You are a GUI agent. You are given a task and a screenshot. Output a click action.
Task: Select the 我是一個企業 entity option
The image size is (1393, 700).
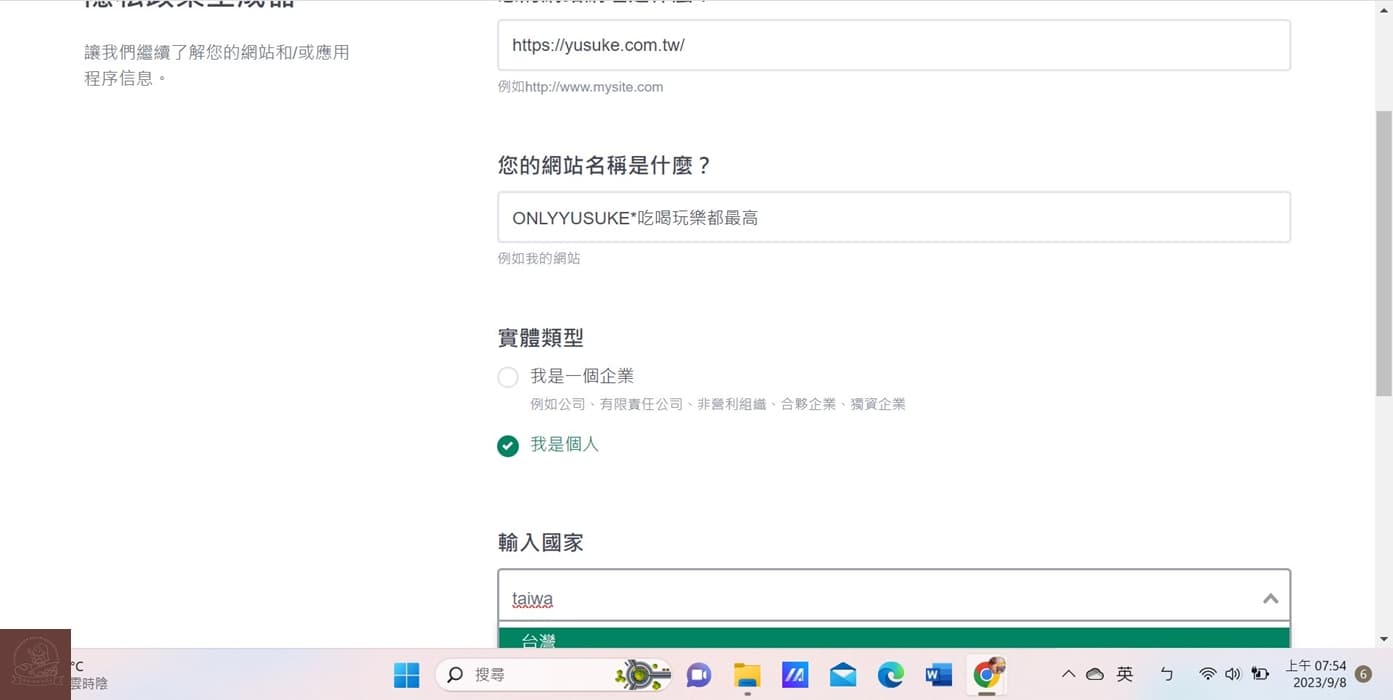[508, 377]
